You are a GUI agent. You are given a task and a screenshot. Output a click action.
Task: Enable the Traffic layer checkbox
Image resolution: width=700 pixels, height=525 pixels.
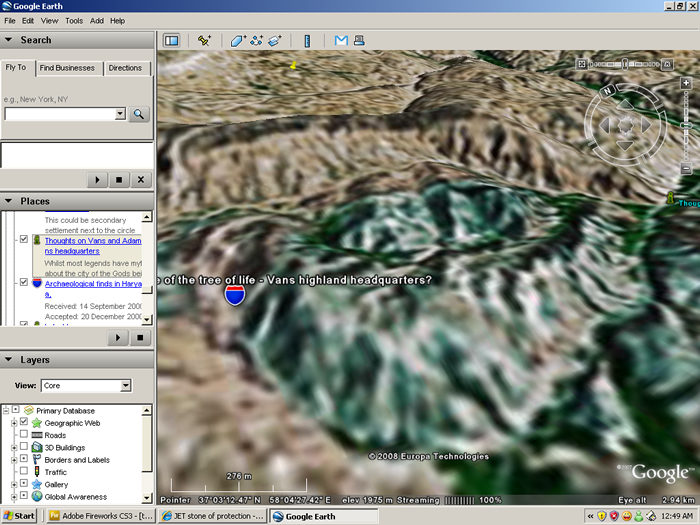[x=24, y=471]
